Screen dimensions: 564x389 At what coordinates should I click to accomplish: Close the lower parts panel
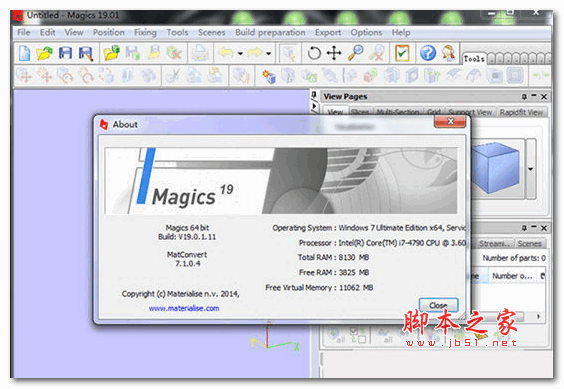point(544,228)
